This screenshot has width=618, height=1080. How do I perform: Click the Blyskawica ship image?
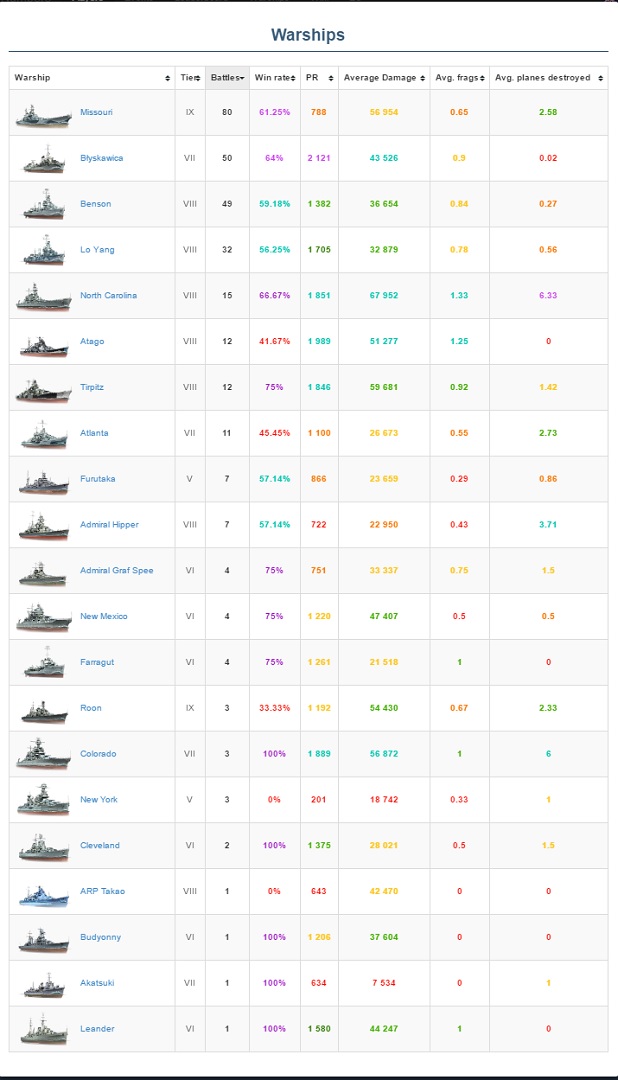44,159
